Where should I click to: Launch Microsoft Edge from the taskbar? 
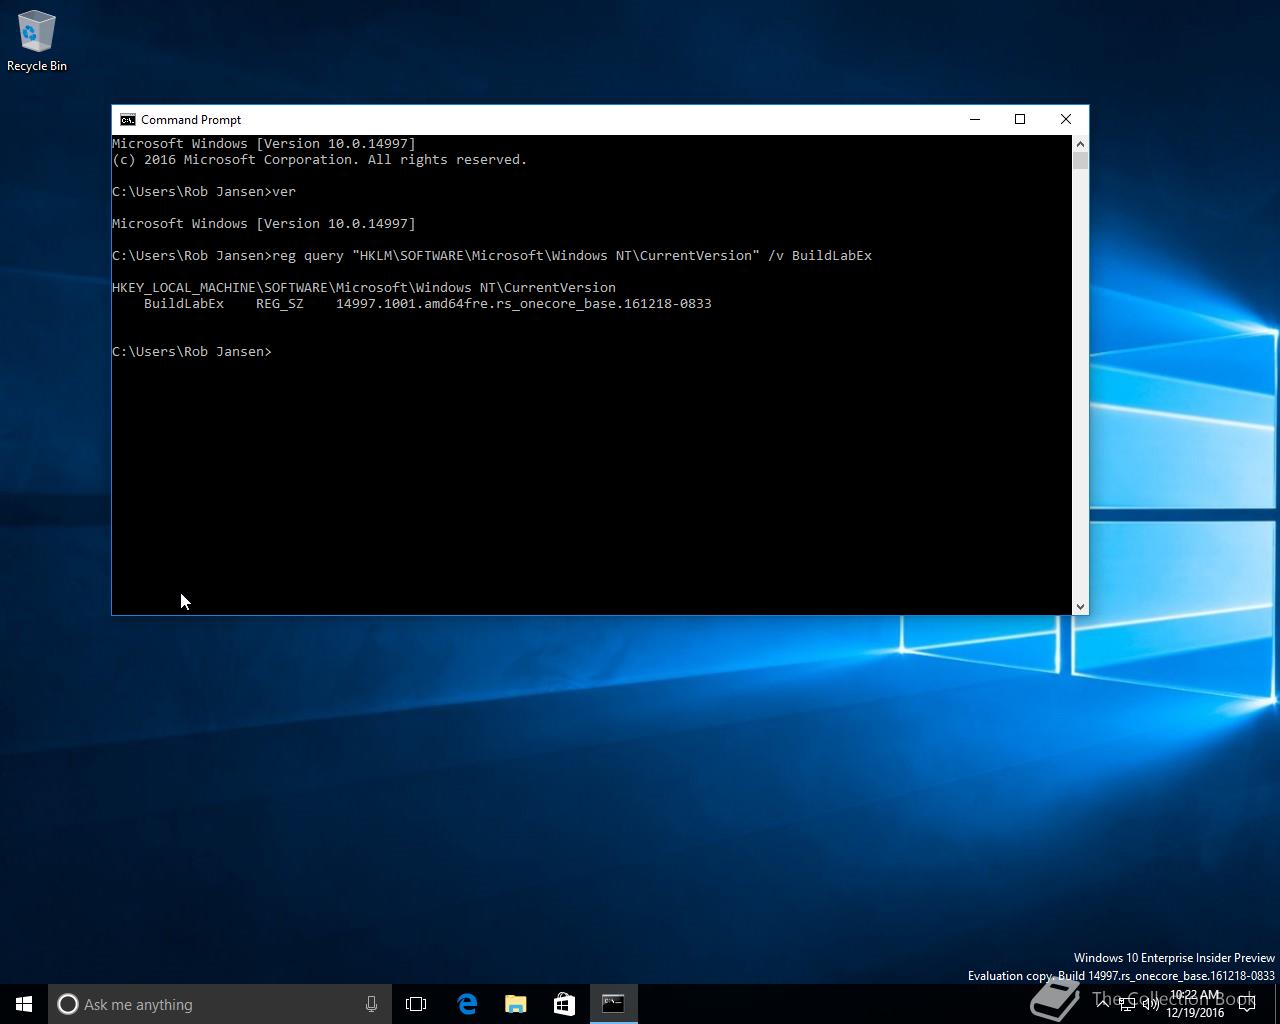[466, 1004]
